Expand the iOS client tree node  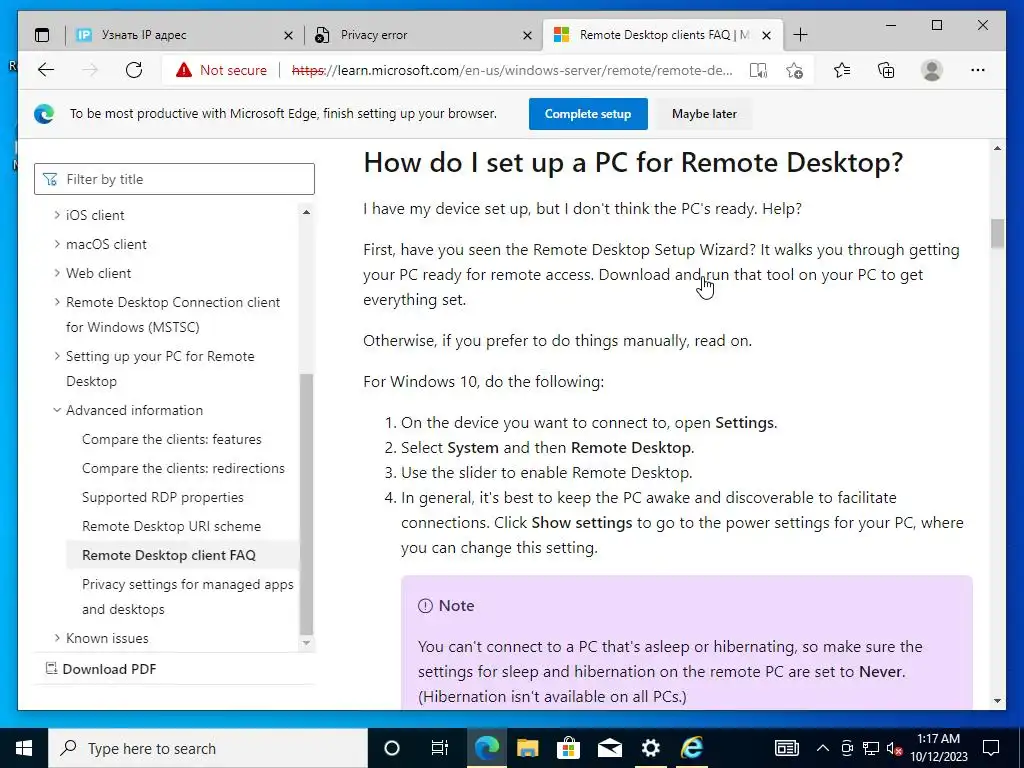coord(57,215)
